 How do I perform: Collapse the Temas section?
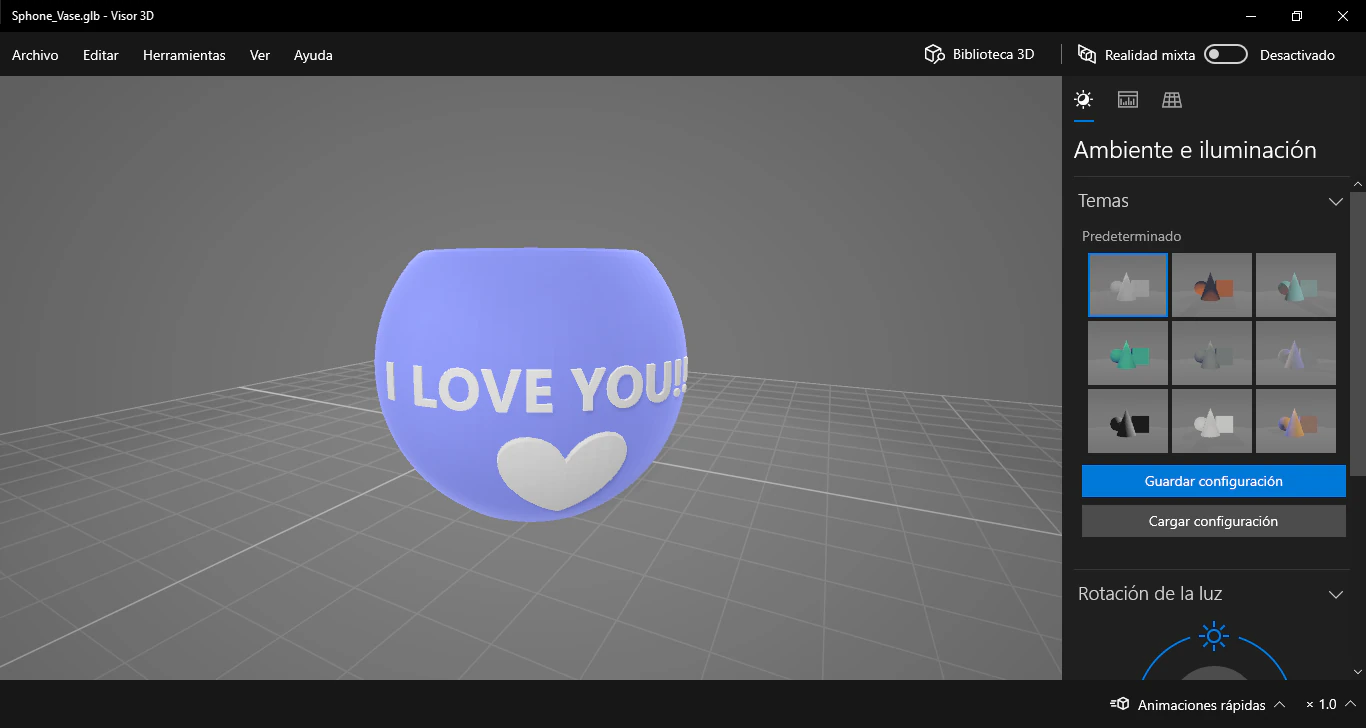(x=1335, y=201)
